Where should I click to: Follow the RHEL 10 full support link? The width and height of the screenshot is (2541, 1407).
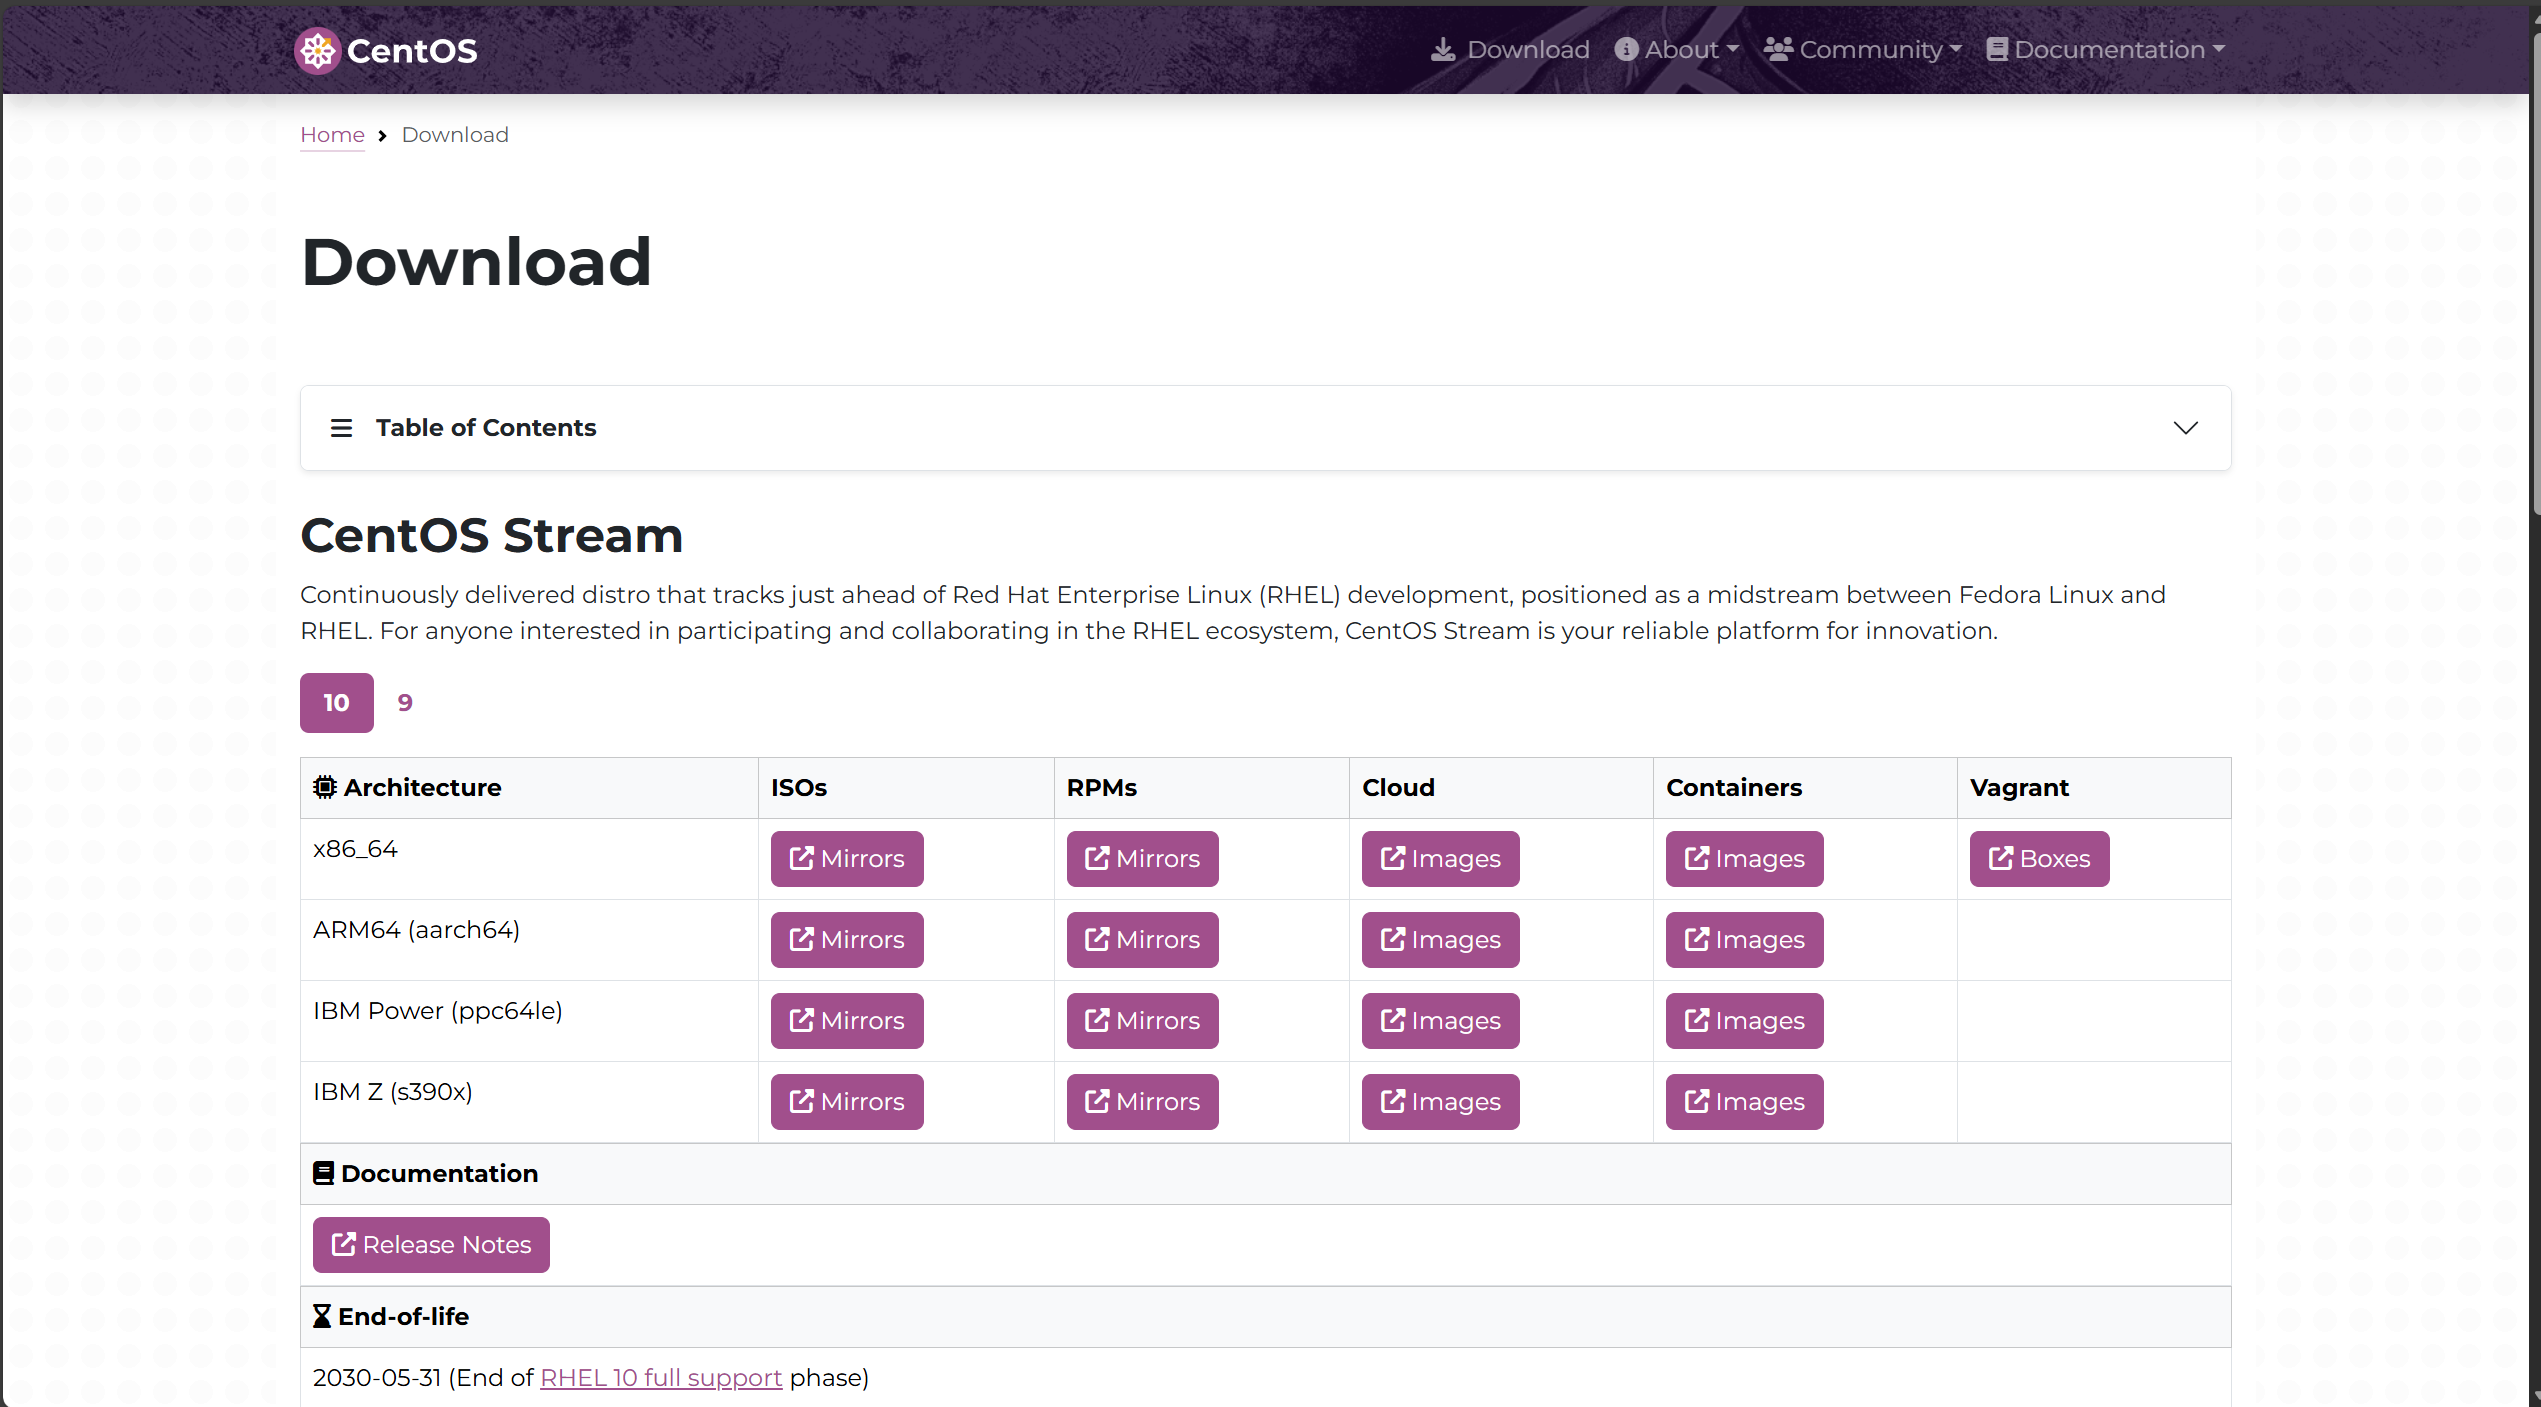coord(660,1377)
